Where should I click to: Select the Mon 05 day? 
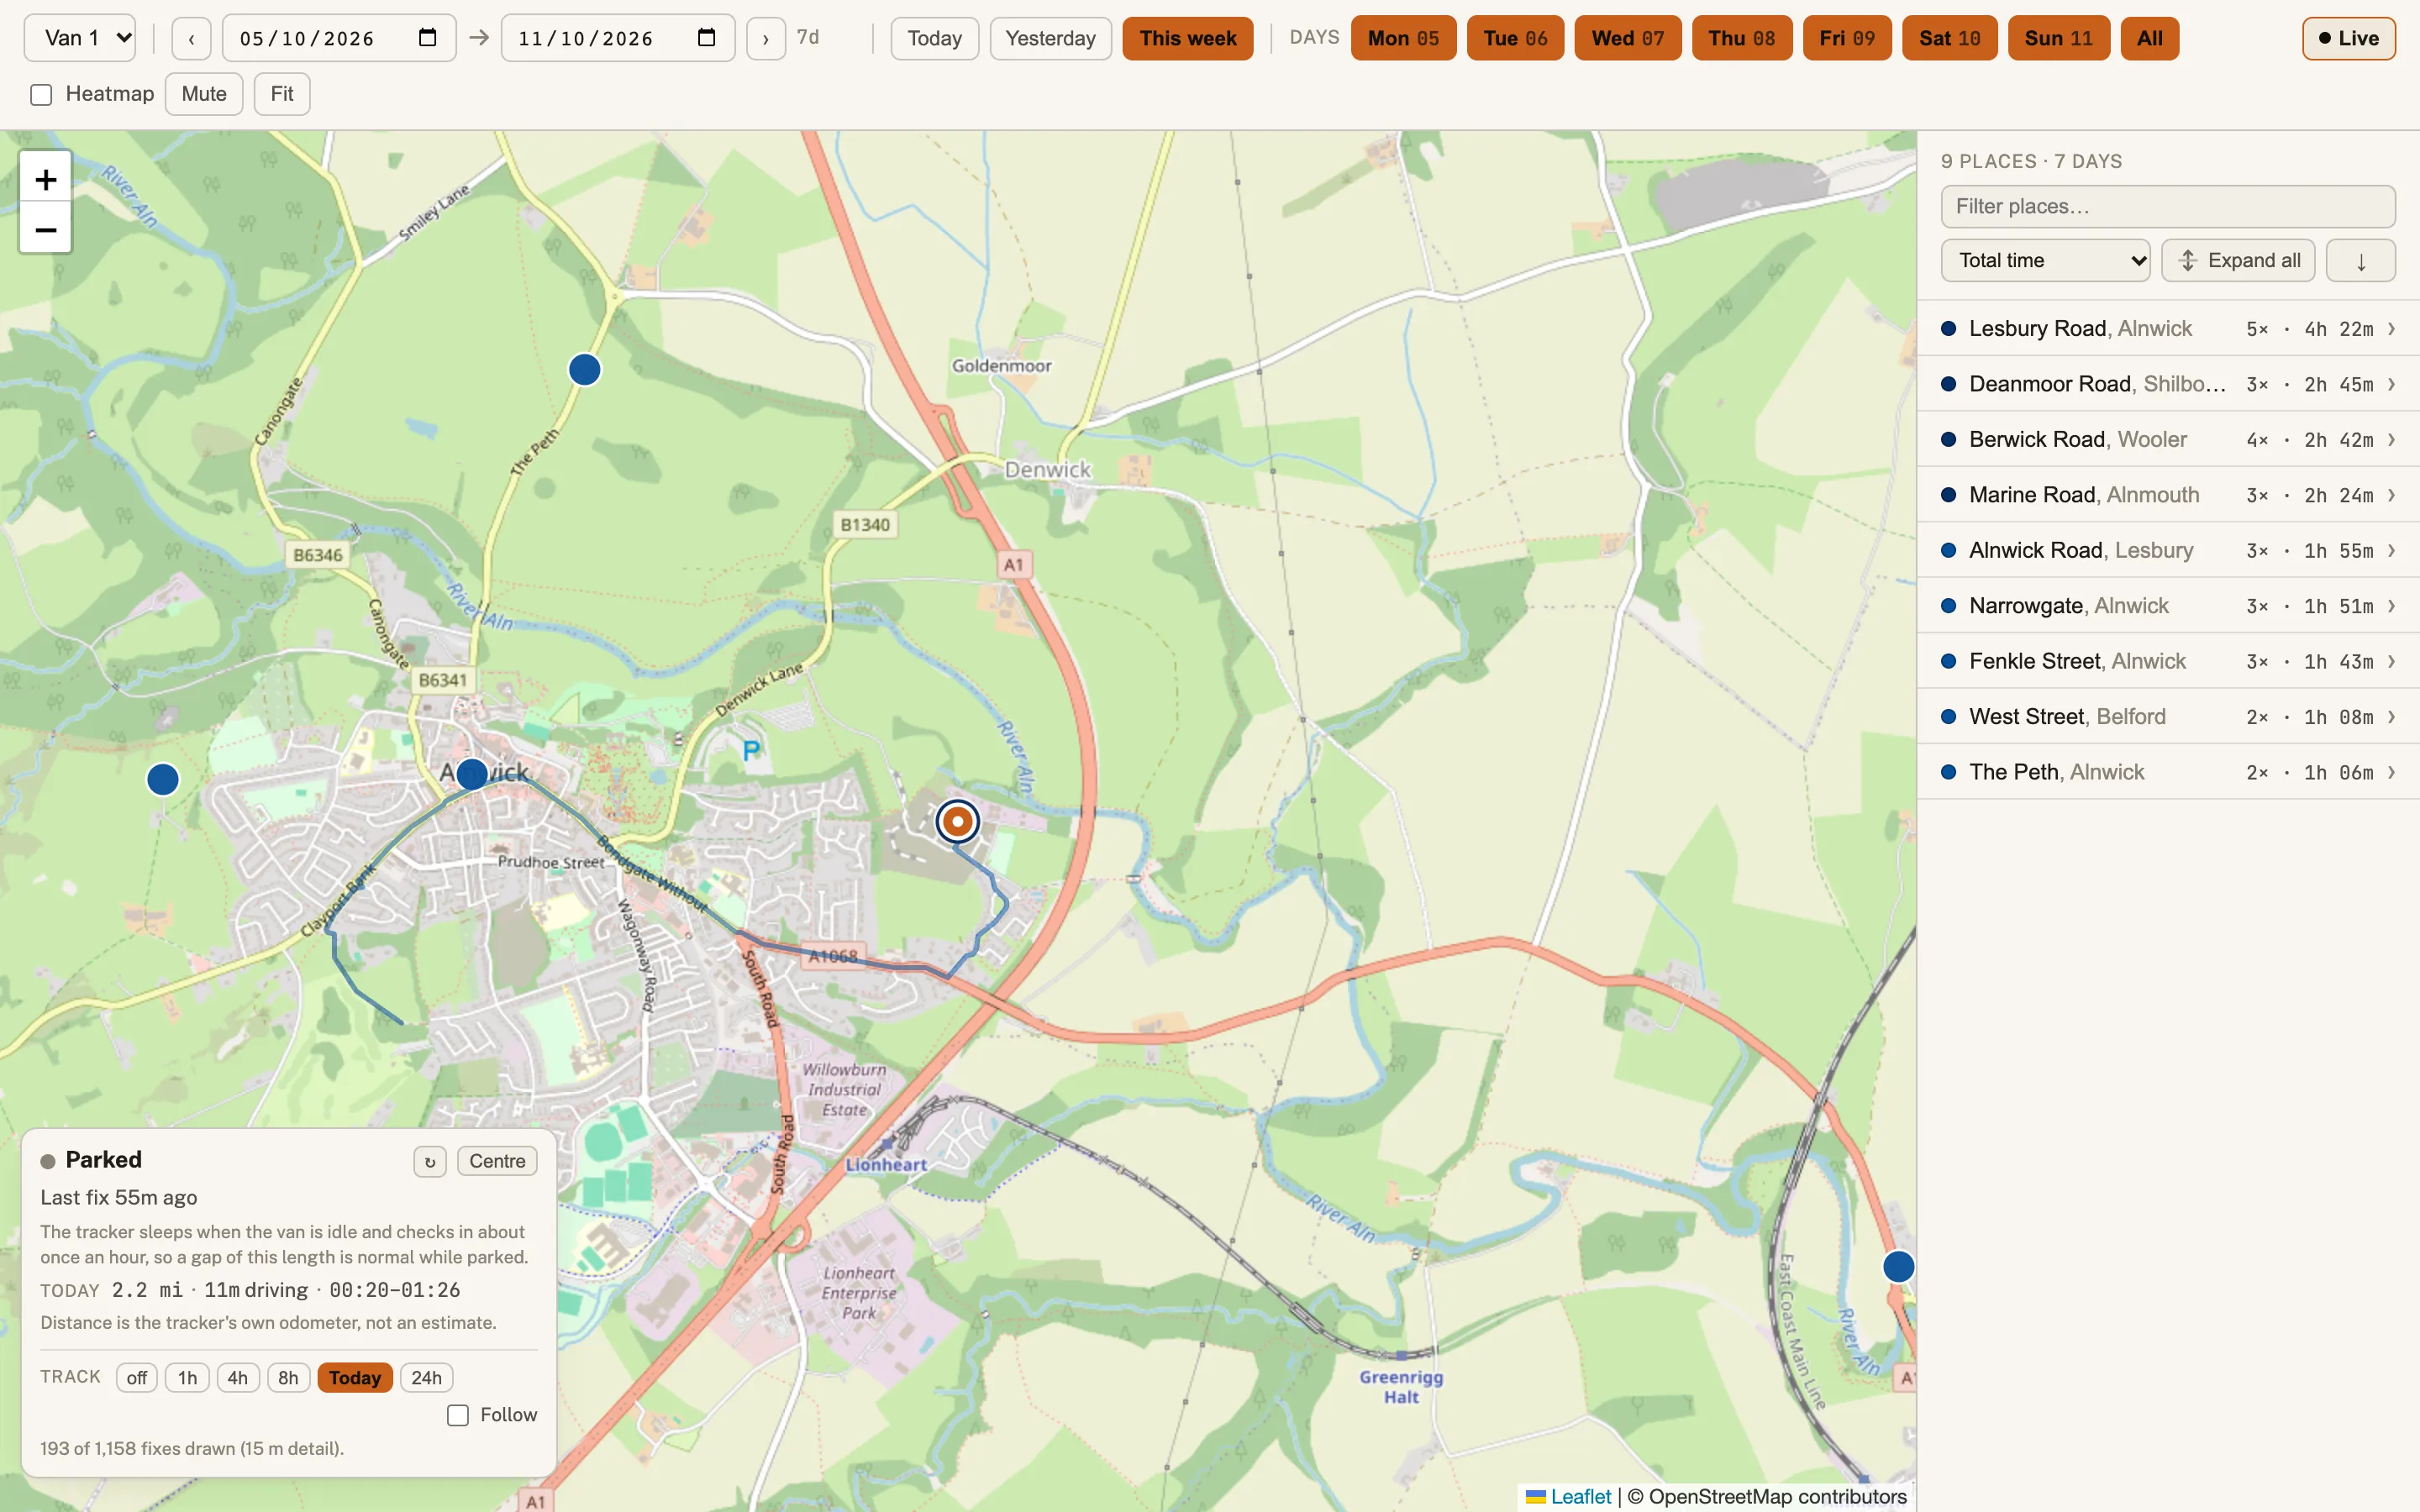pos(1403,38)
